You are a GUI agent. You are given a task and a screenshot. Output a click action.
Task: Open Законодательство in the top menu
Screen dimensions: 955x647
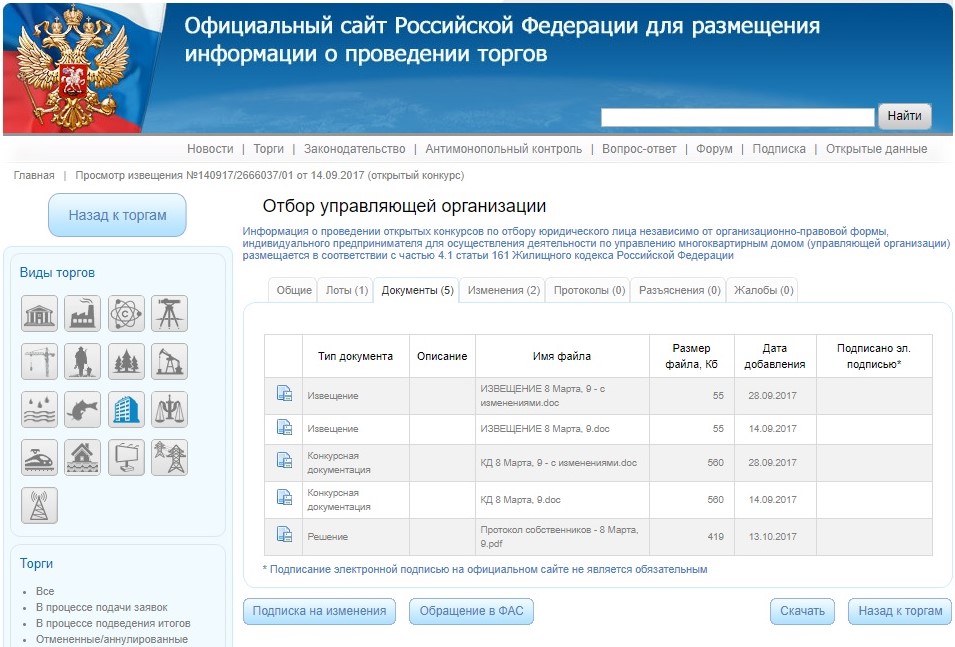tap(355, 149)
